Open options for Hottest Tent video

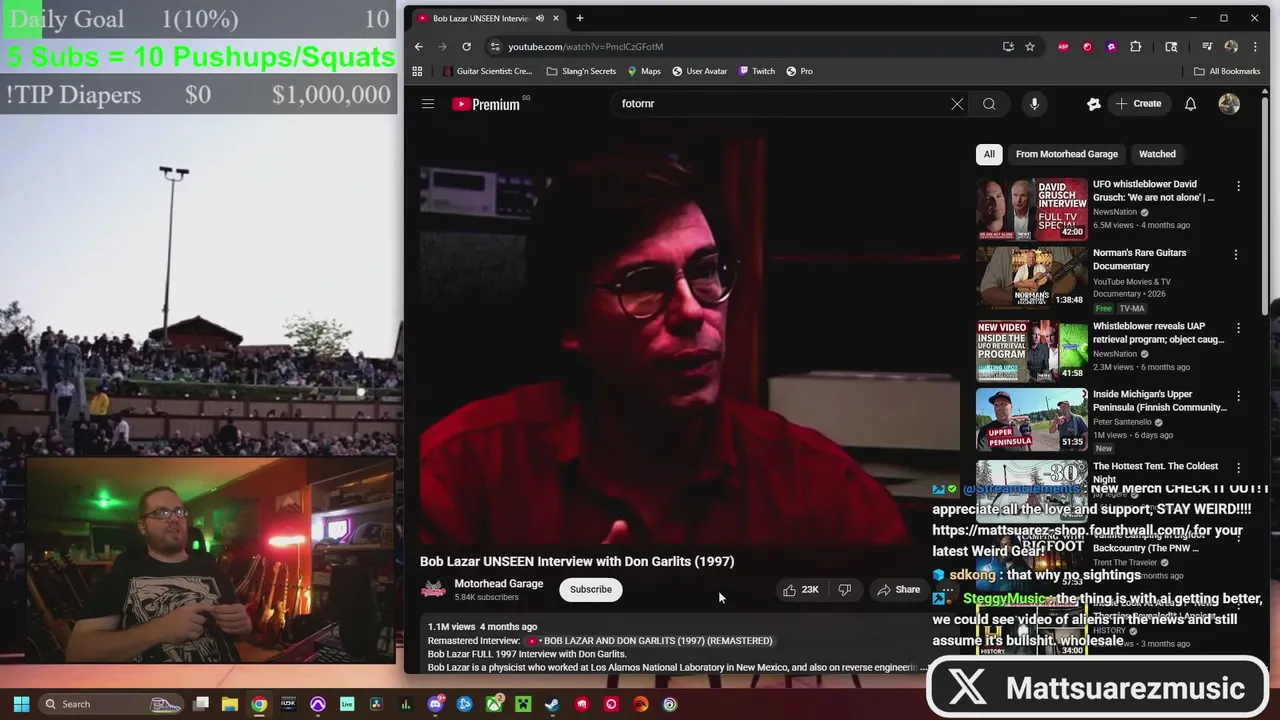click(x=1238, y=468)
